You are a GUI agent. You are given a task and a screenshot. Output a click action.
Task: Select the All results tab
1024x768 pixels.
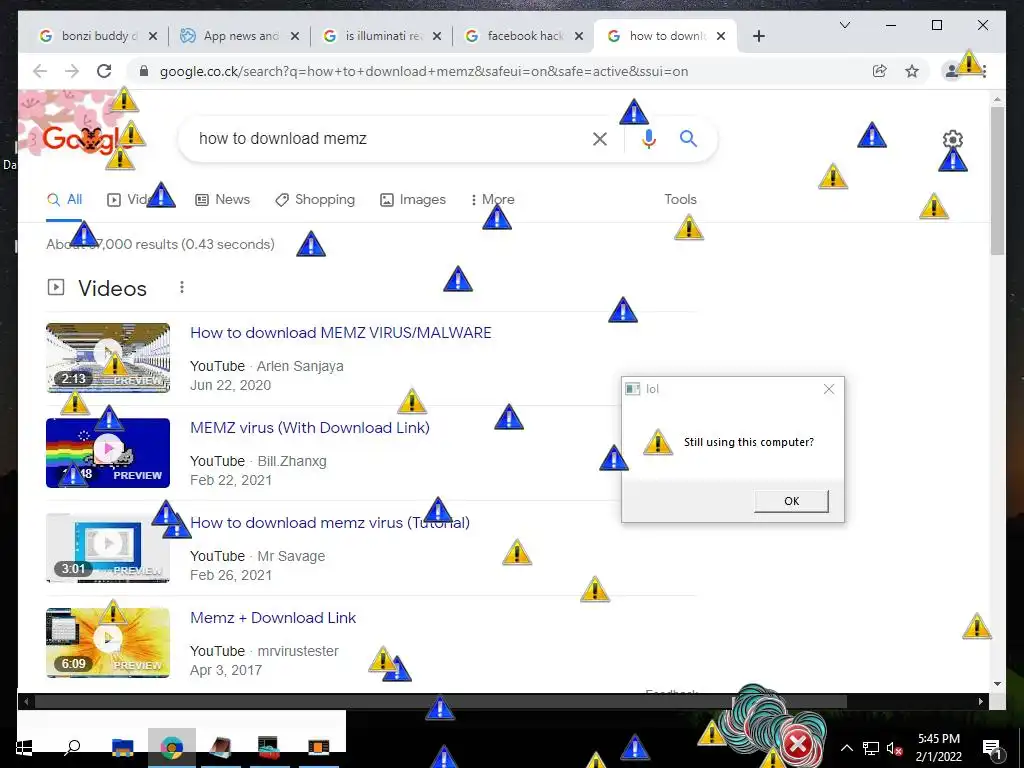click(x=65, y=199)
